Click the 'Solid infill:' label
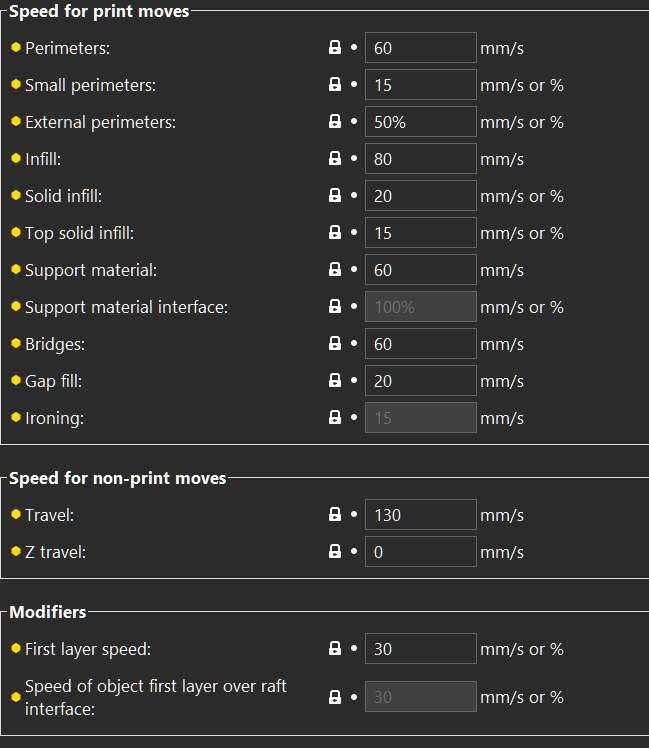Image resolution: width=649 pixels, height=748 pixels. click(63, 196)
